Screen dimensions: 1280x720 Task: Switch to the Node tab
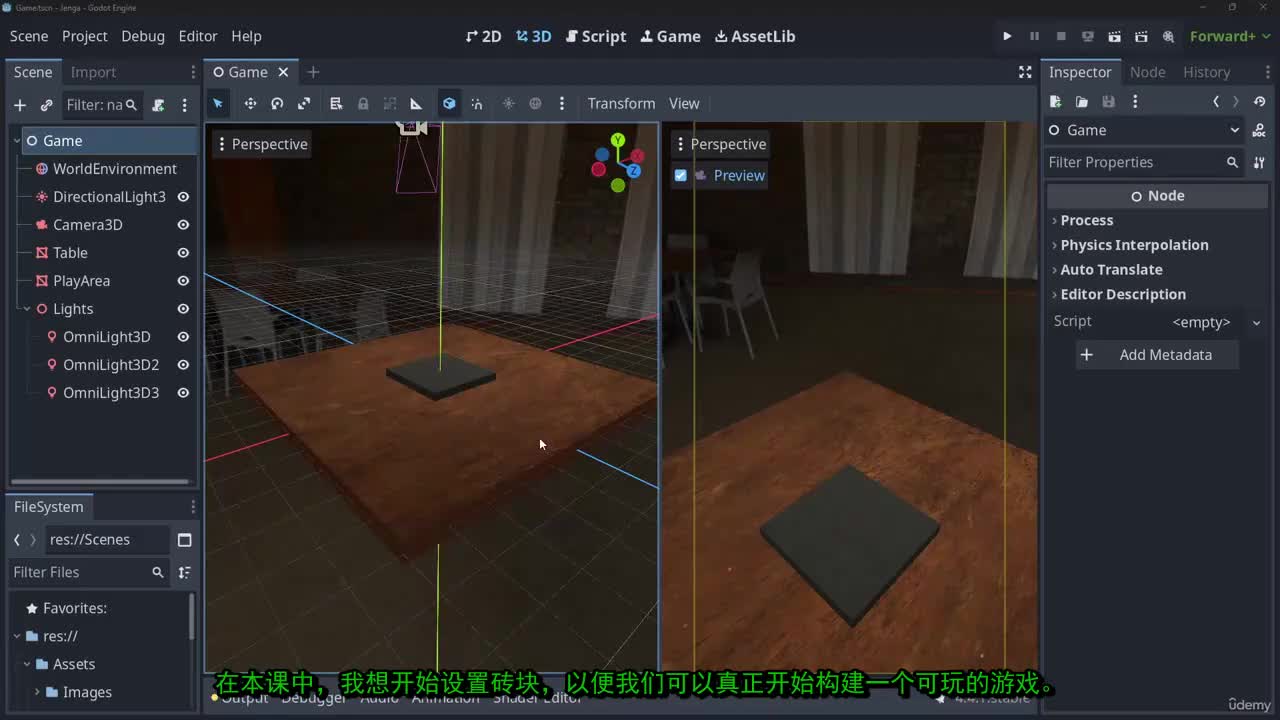pos(1147,72)
